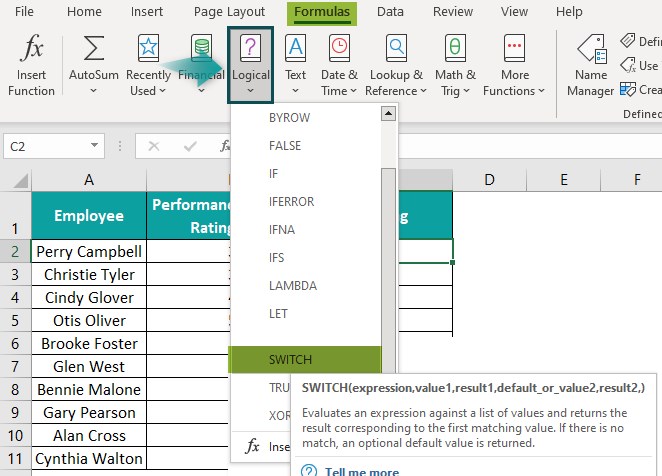Select column A header

pyautogui.click(x=89, y=180)
